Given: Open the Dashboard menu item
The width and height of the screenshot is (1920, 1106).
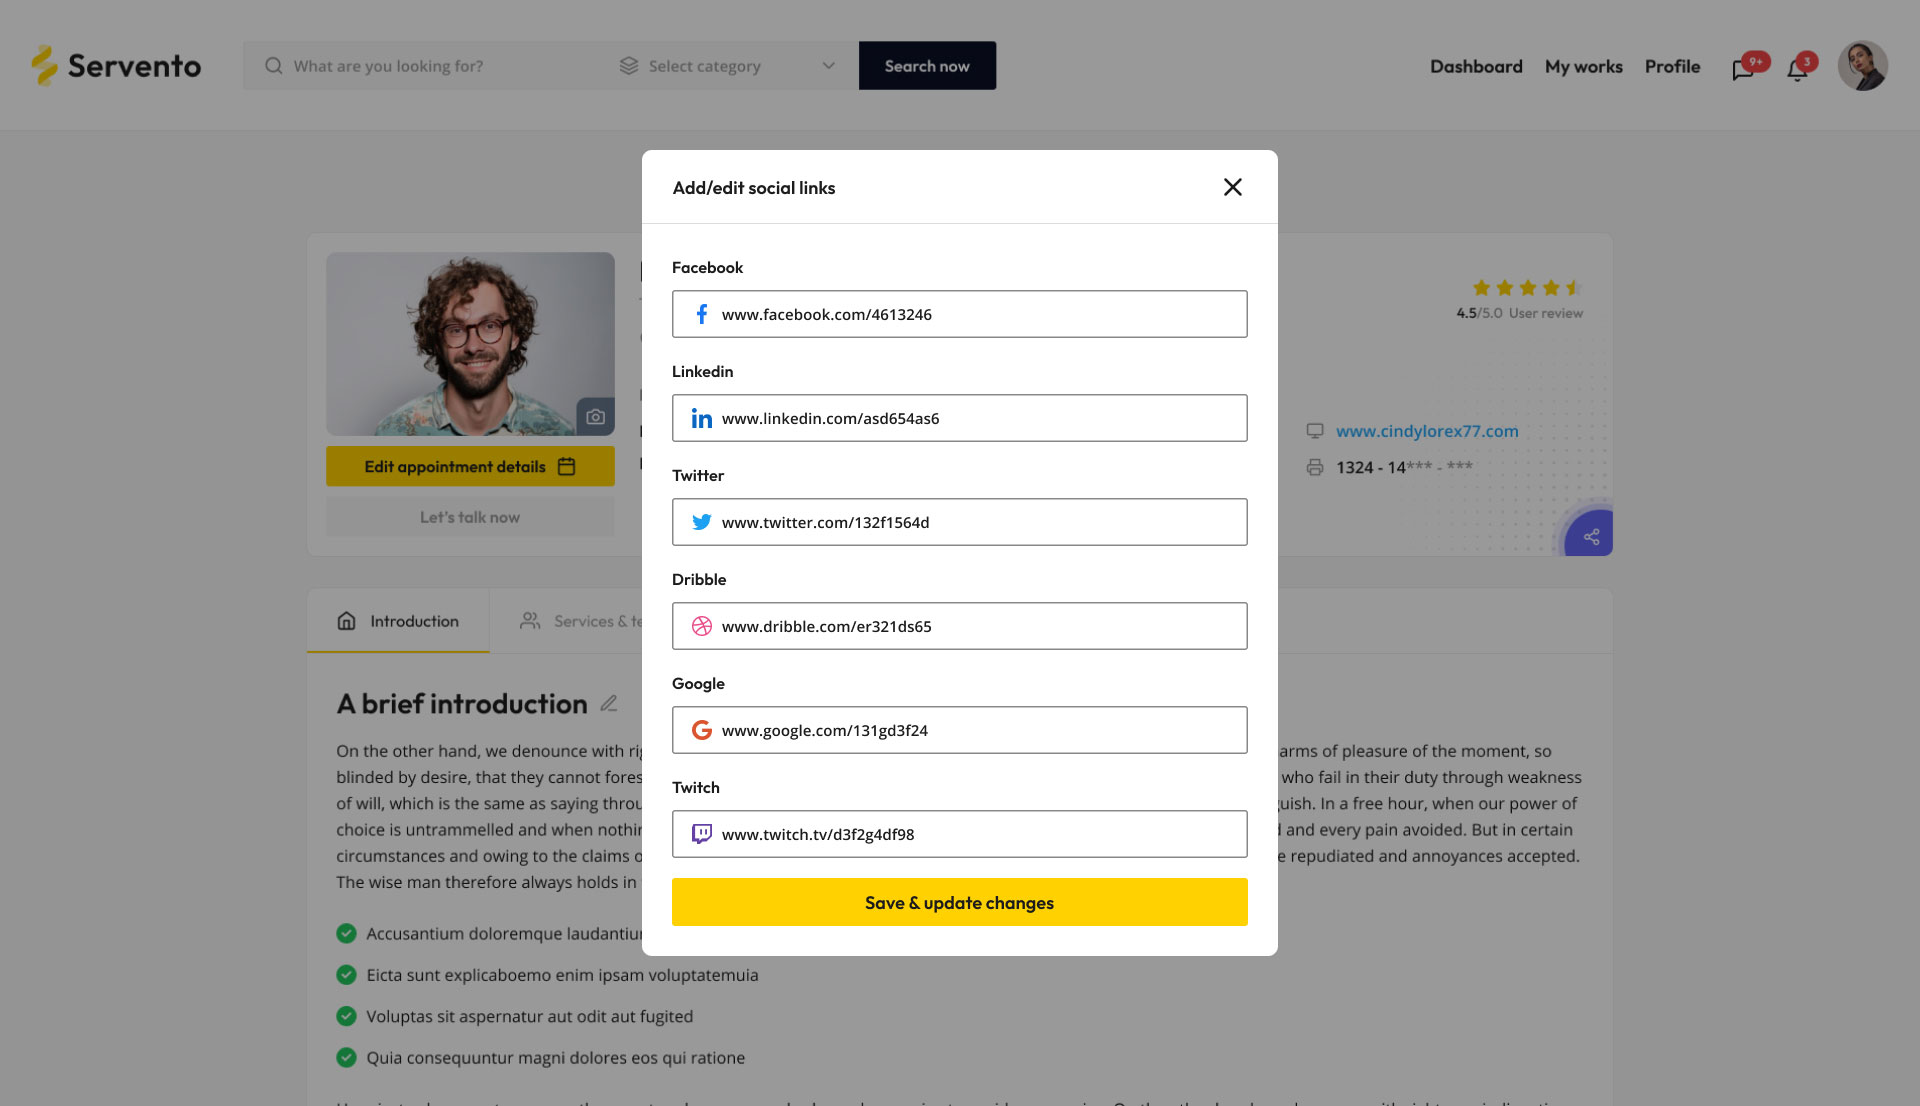Looking at the screenshot, I should coord(1476,66).
